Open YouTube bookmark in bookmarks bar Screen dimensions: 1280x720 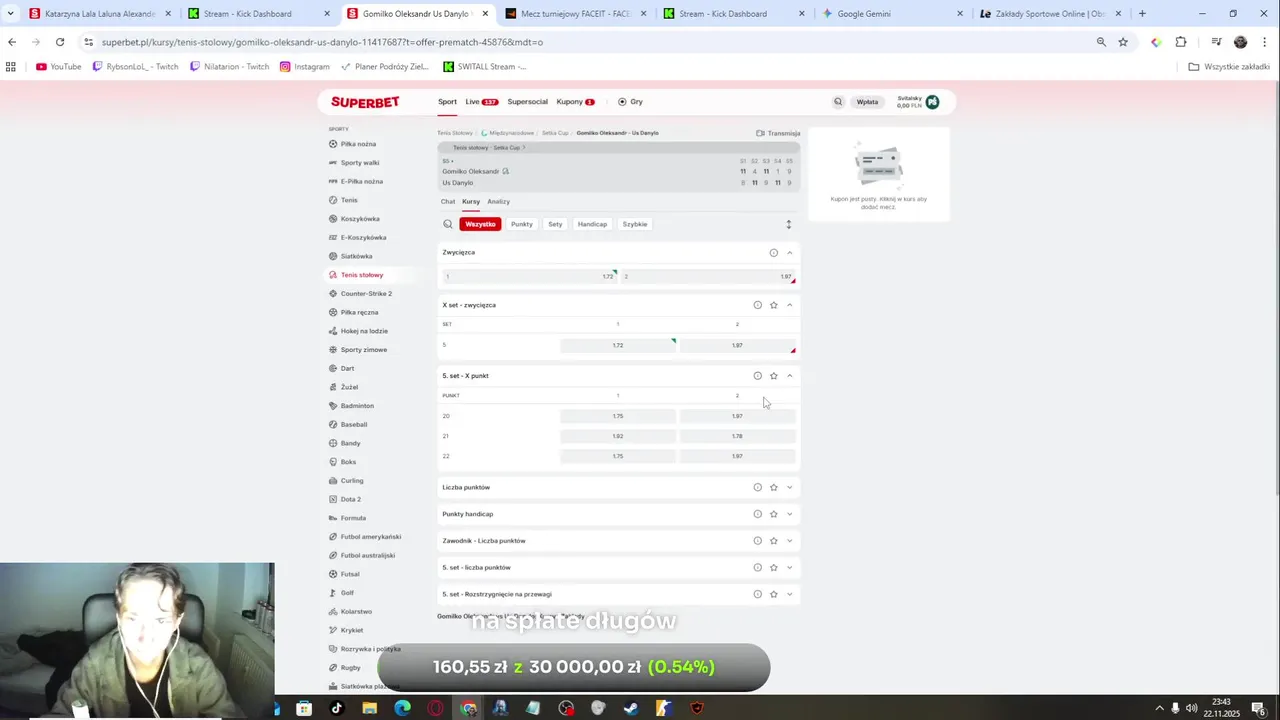click(x=59, y=67)
